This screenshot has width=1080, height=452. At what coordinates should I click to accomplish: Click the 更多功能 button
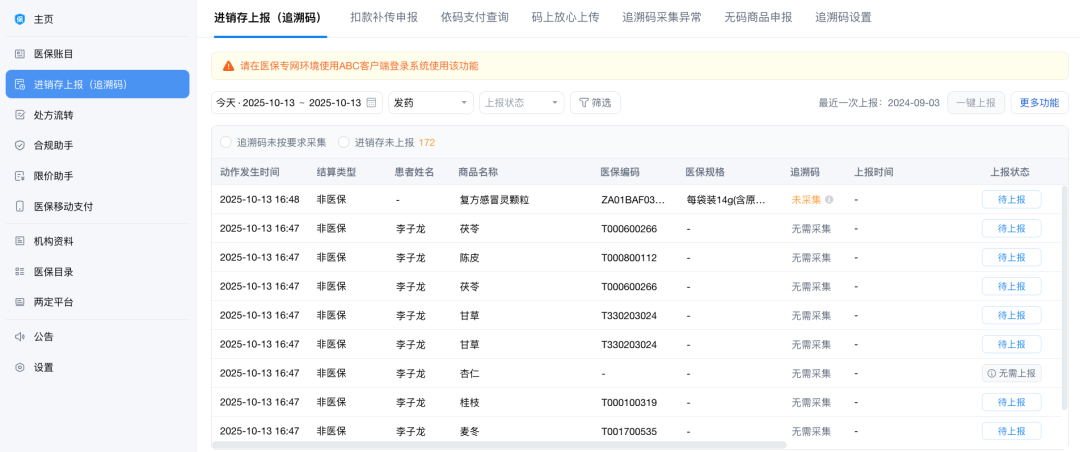pos(1038,103)
